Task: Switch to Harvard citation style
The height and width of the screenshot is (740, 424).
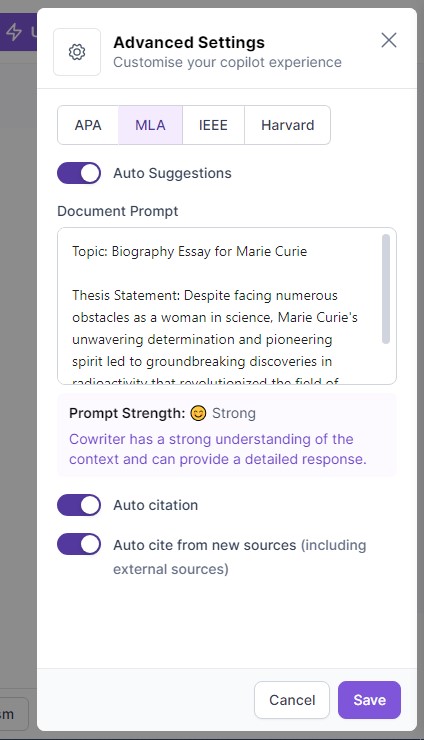Action: 288,125
